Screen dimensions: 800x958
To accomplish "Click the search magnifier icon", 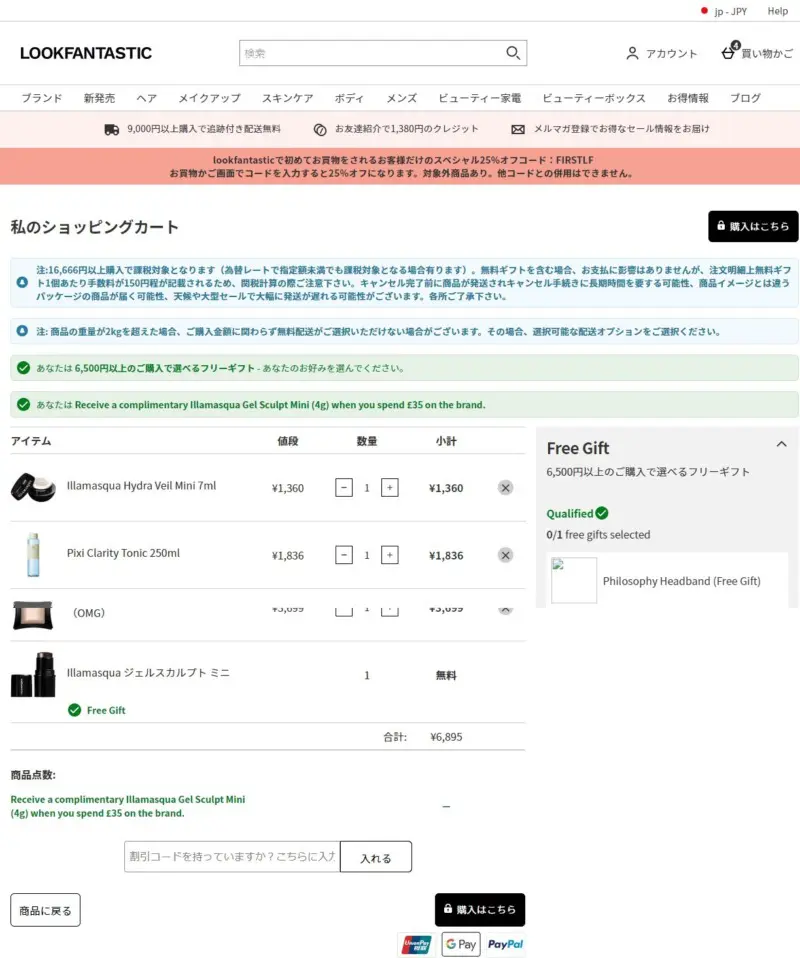I will pyautogui.click(x=512, y=52).
